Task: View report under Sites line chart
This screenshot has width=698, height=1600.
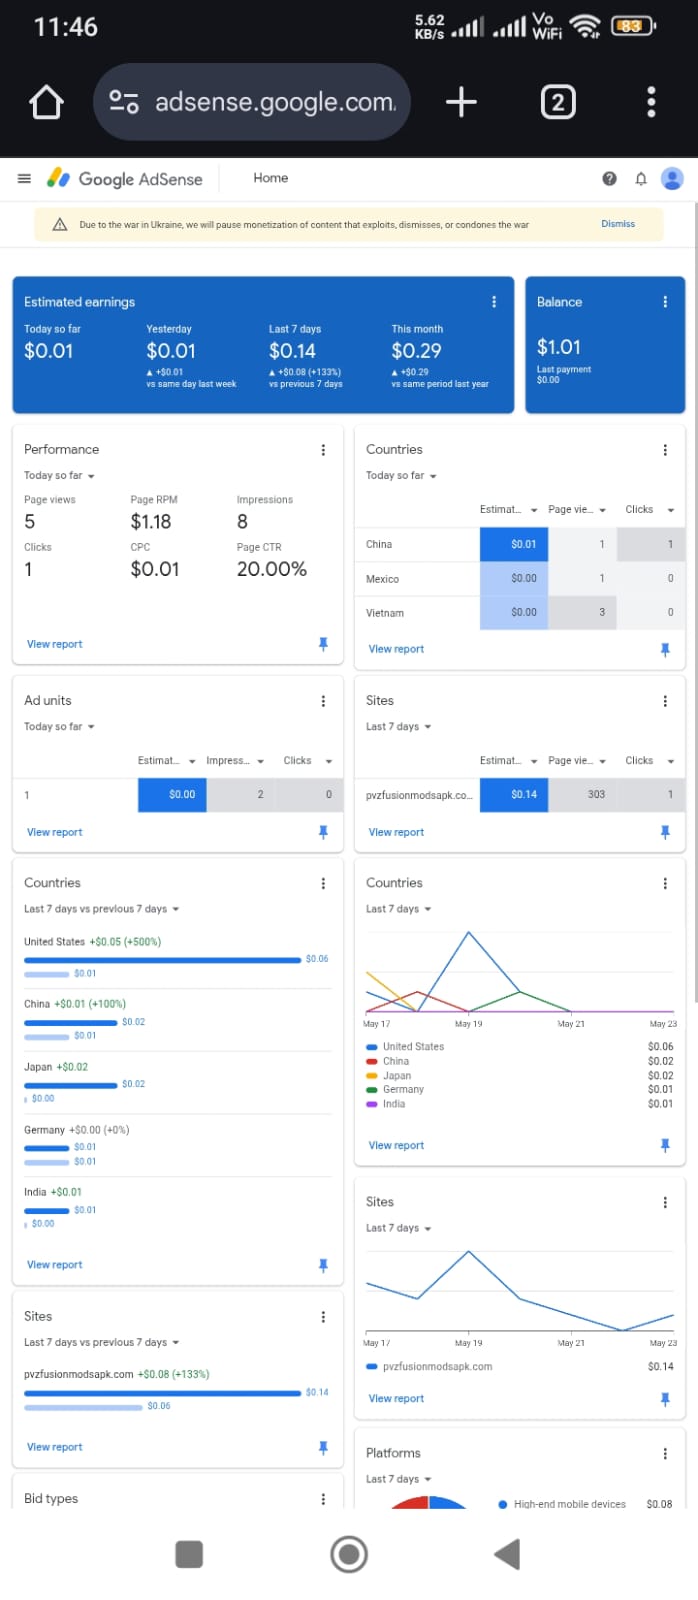Action: point(396,1399)
